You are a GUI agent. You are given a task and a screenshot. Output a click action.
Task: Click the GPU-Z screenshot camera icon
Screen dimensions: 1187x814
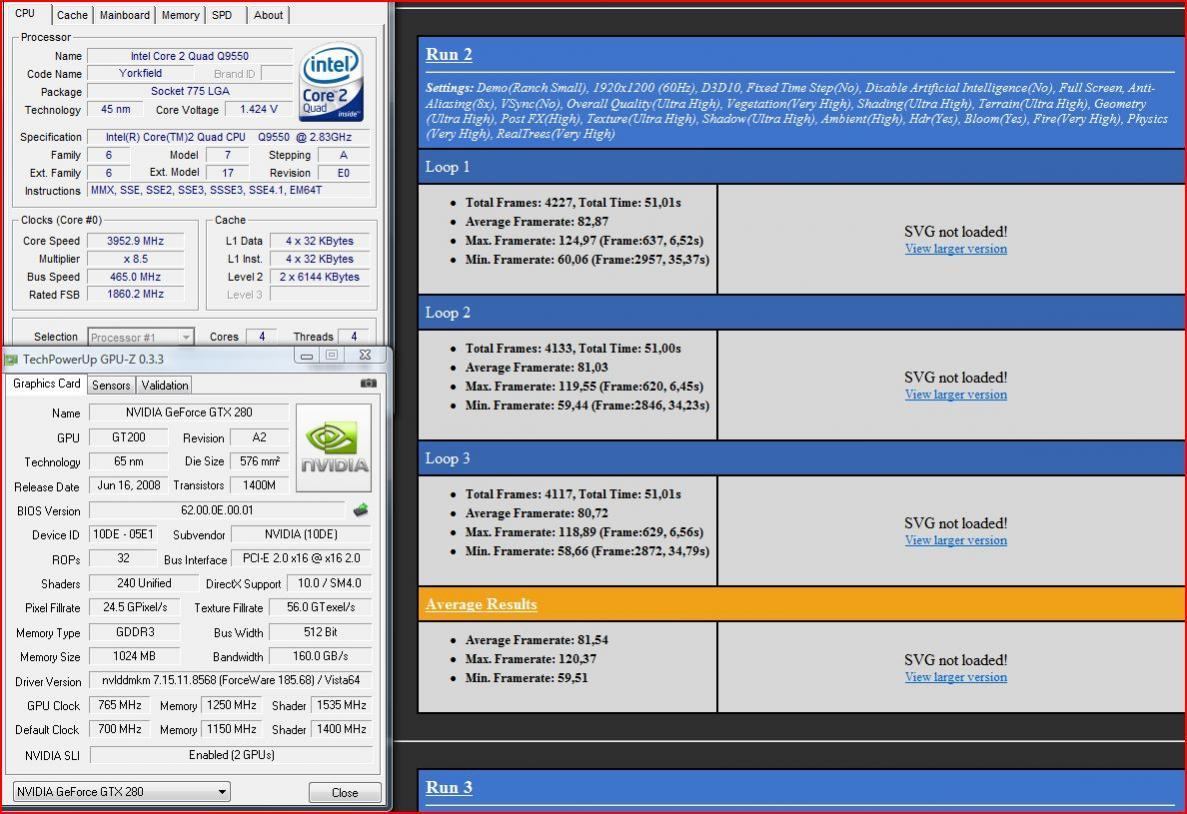coord(369,383)
